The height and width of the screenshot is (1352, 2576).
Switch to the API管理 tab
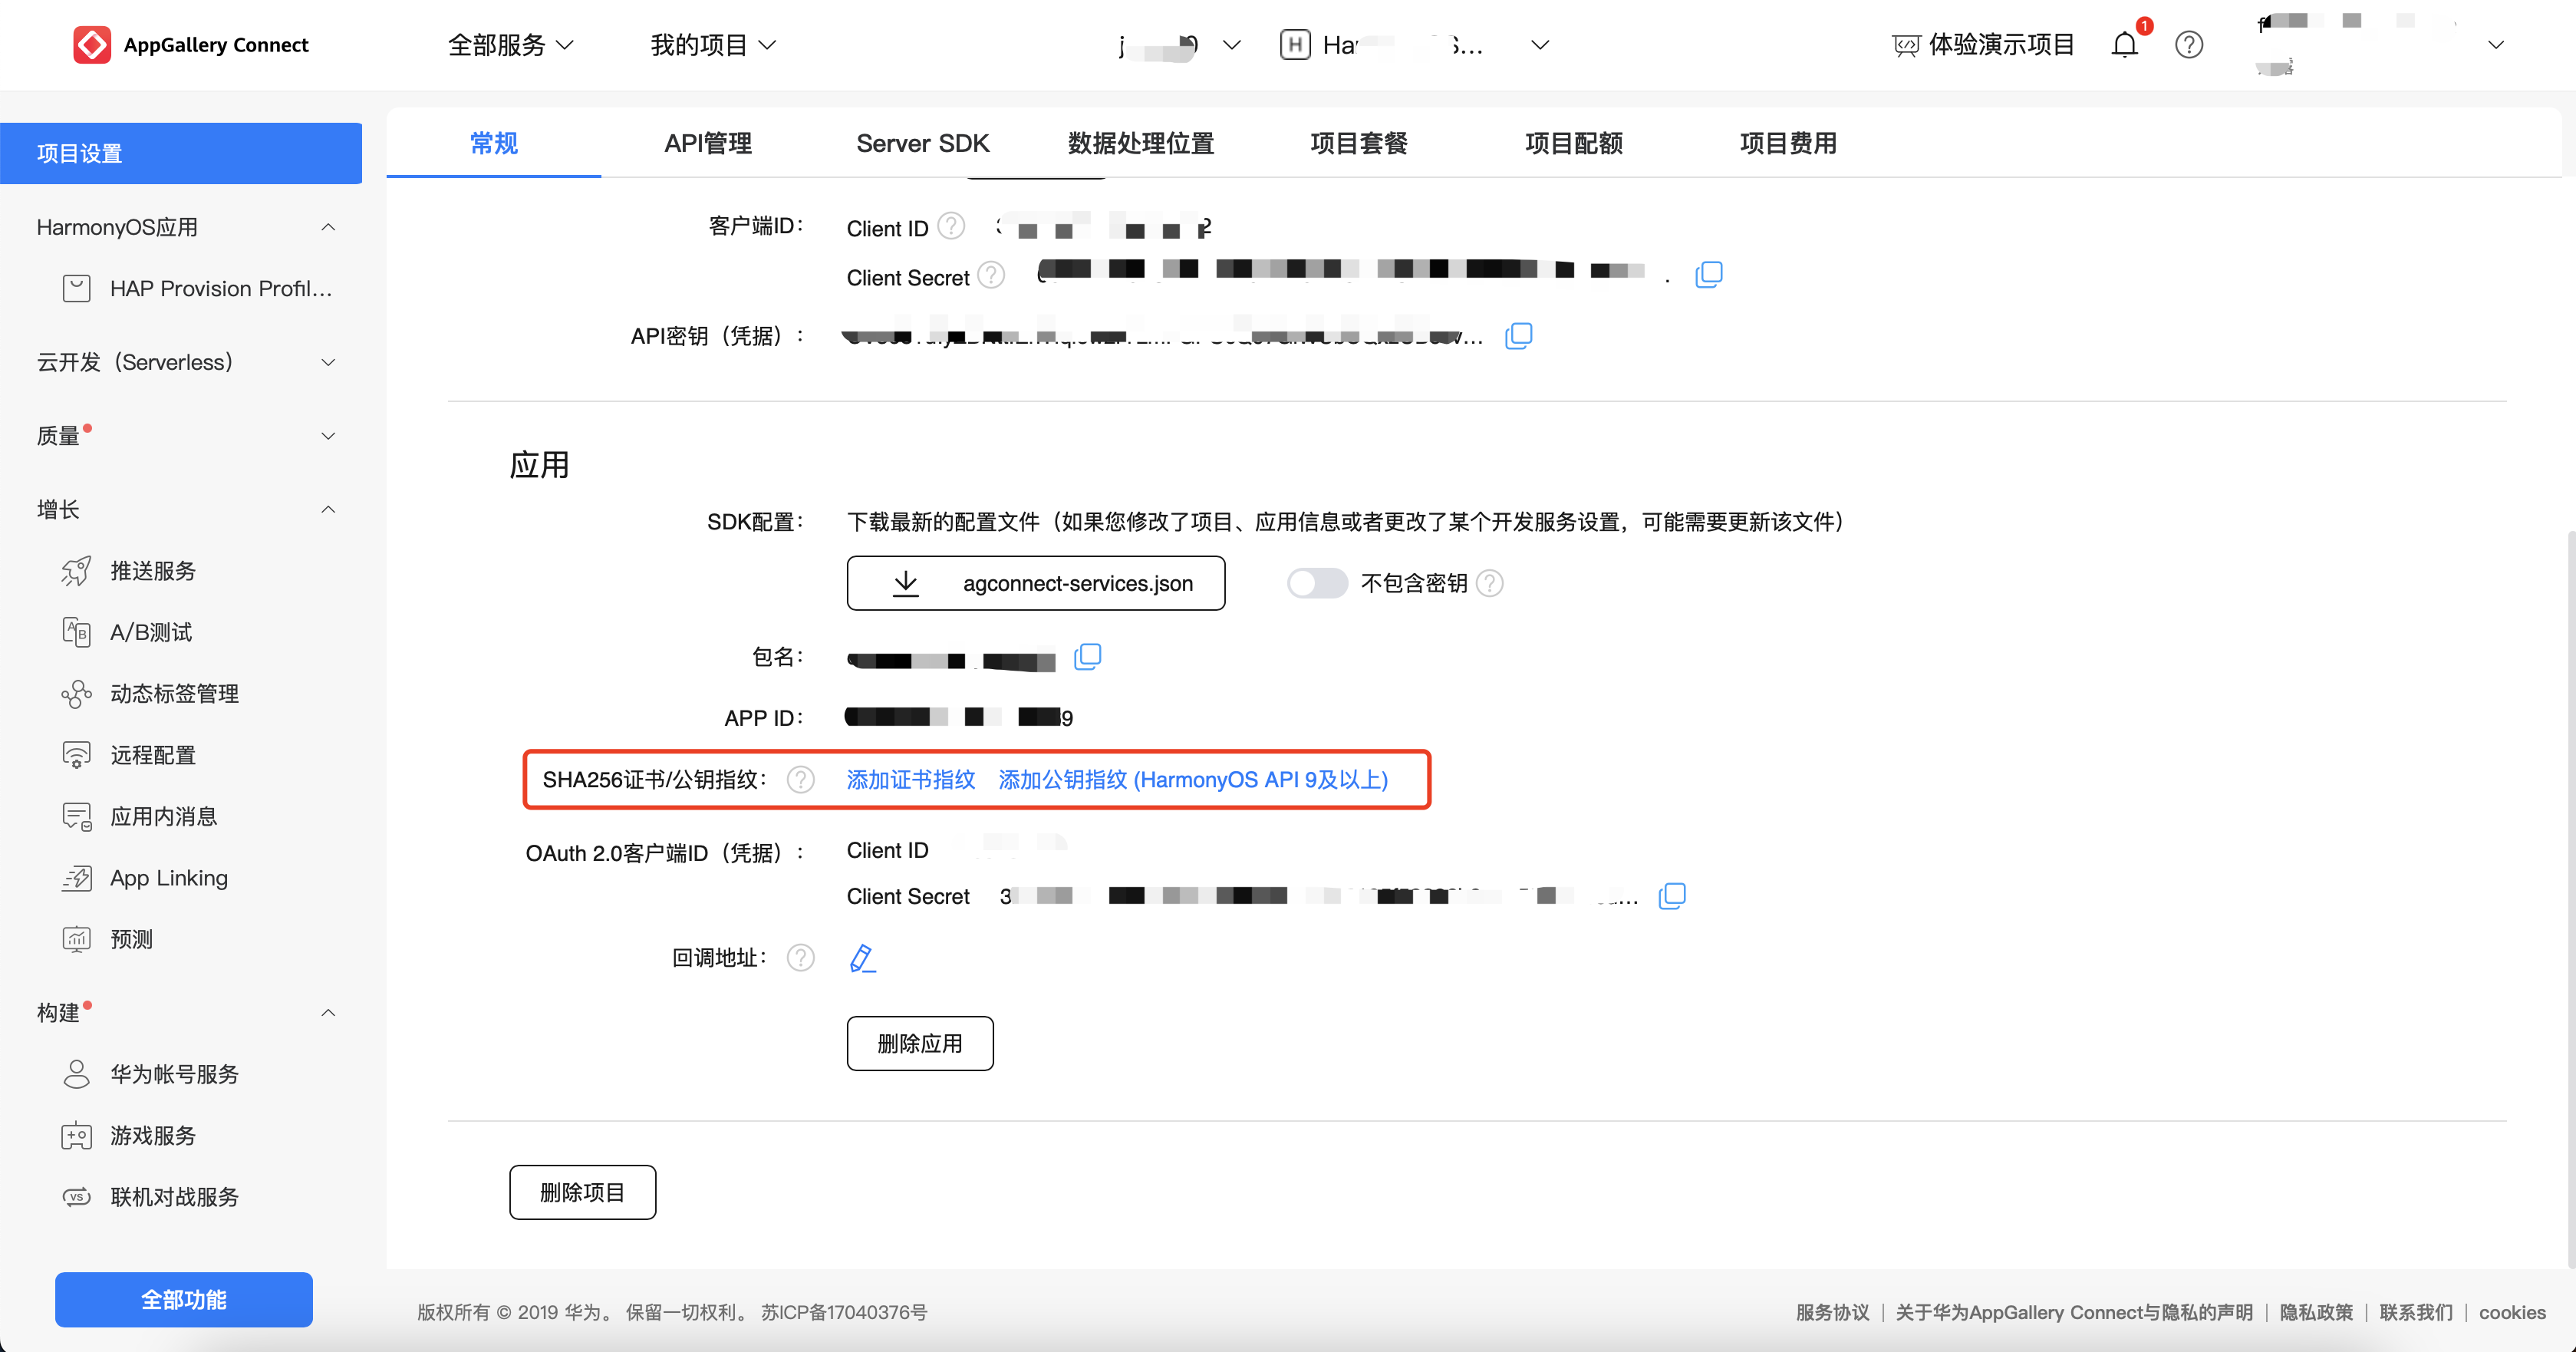[707, 143]
